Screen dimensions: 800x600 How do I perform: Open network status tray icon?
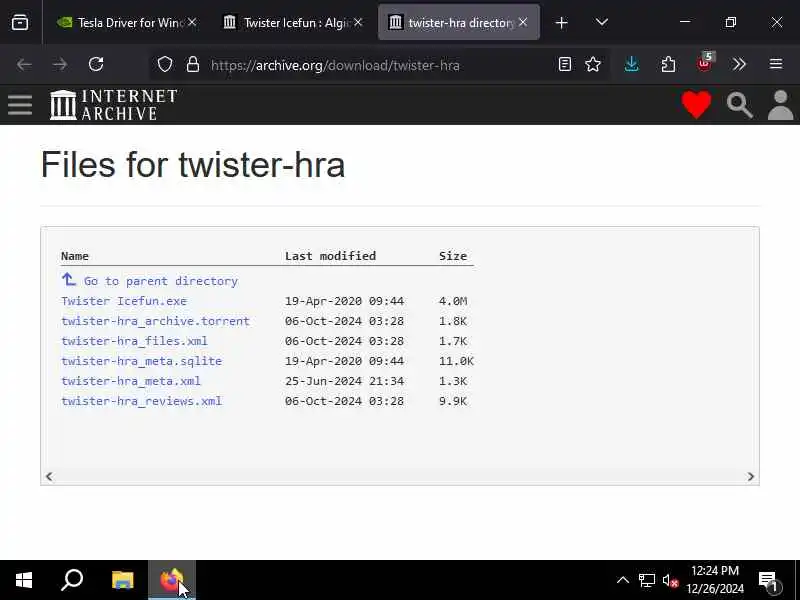click(646, 580)
